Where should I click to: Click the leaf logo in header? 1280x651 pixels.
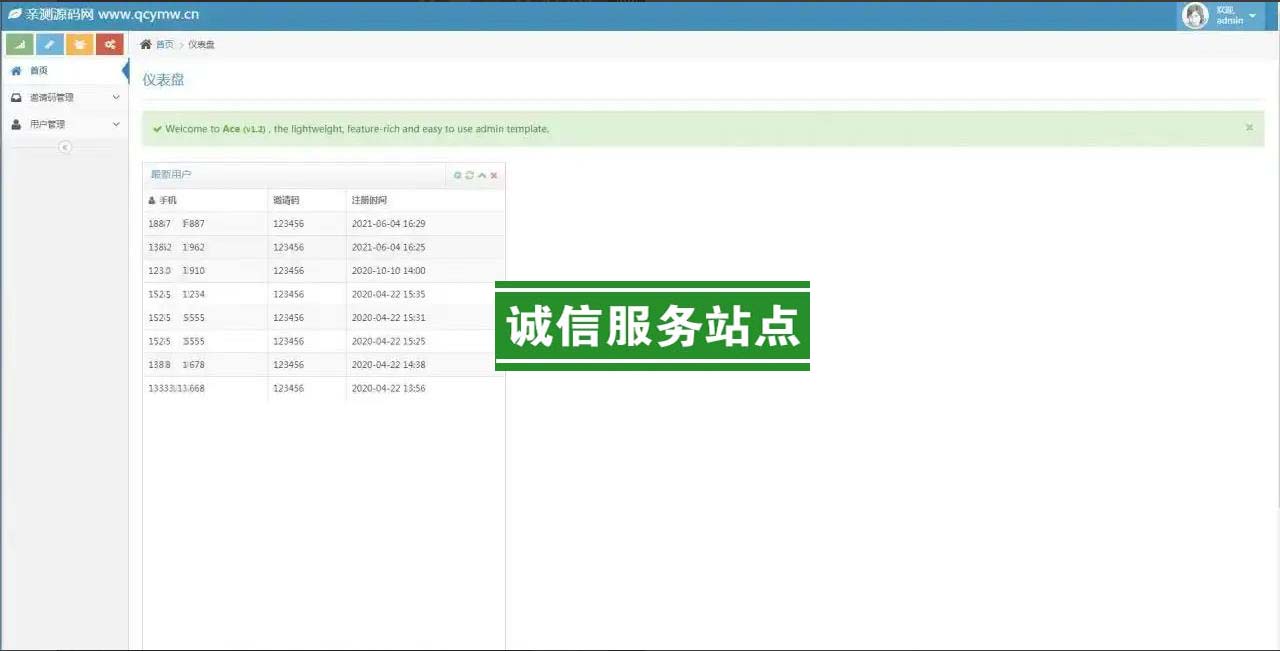pos(15,14)
